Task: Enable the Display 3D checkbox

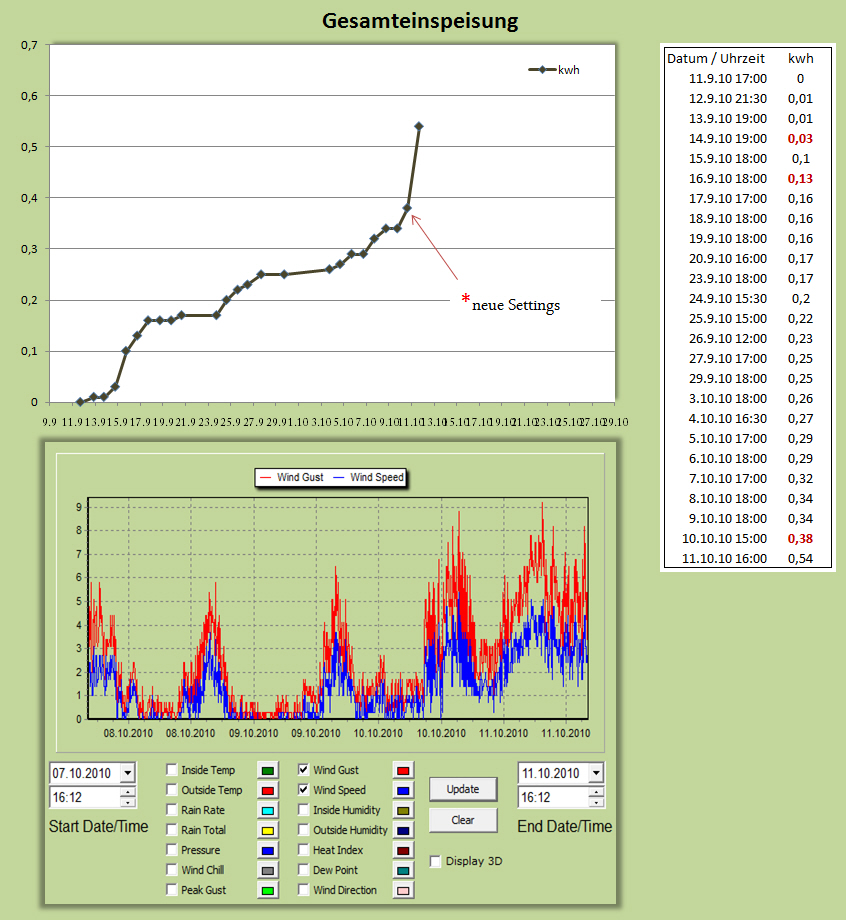Action: (435, 861)
